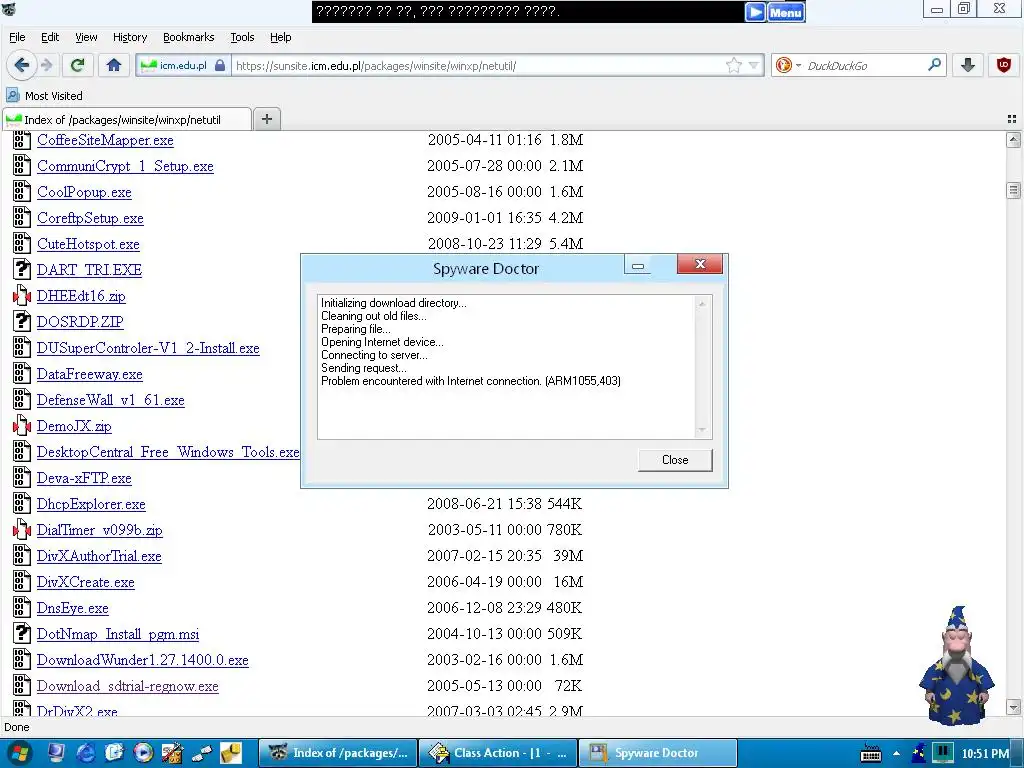
Task: Open a new tab with plus button
Action: [x=266, y=119]
